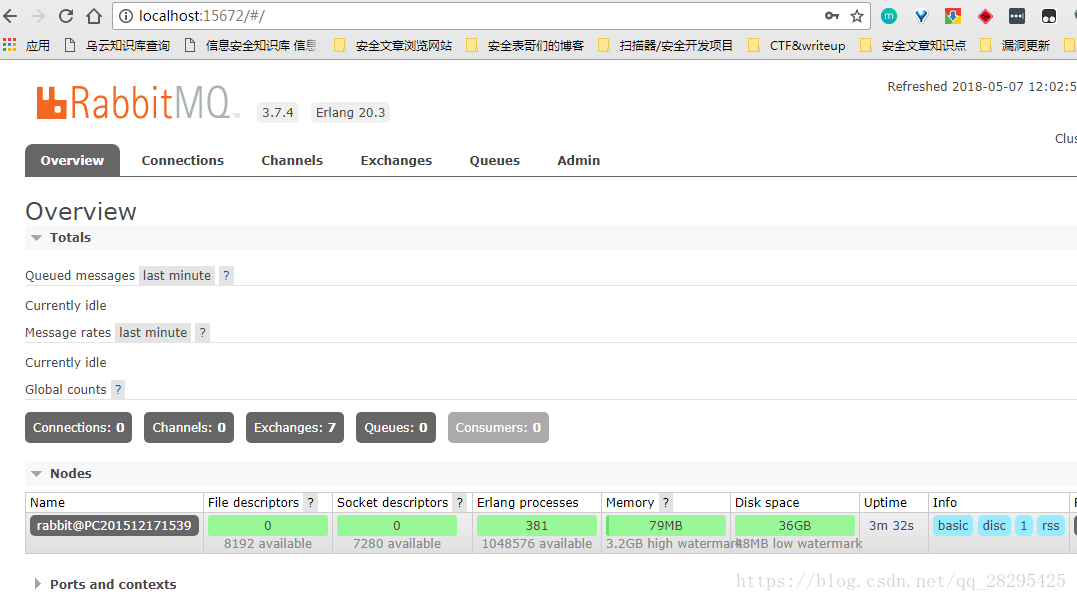The image size is (1077, 601).
Task: Click the red diamond extension icon
Action: [985, 16]
